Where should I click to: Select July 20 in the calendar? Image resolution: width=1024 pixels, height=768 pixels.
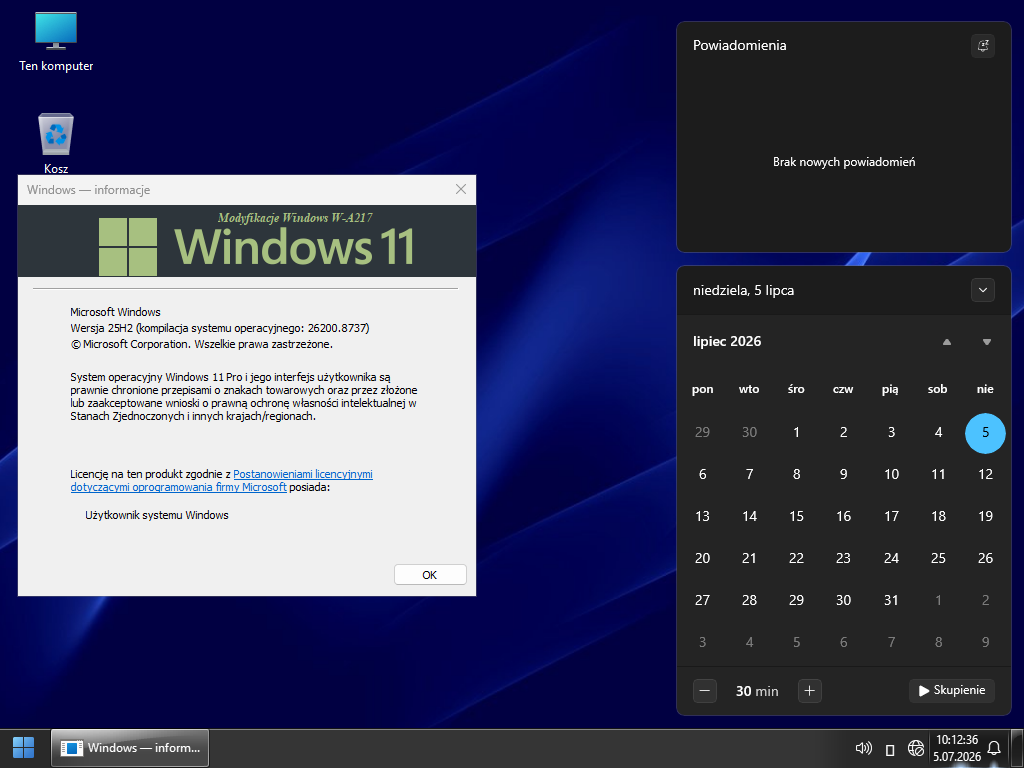702,558
